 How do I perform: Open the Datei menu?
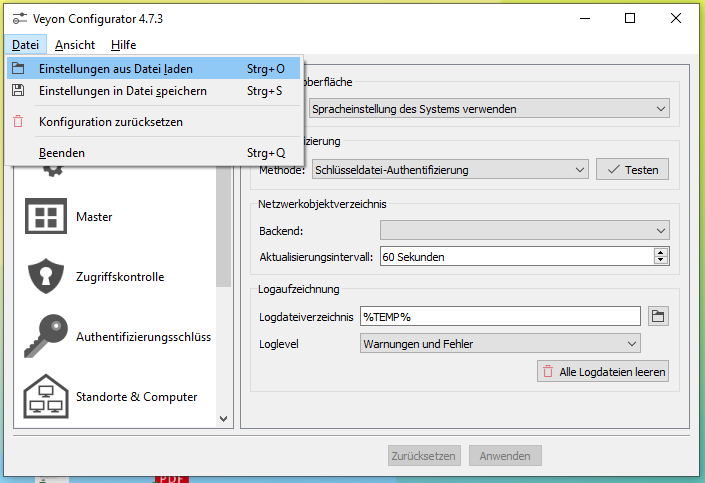(x=26, y=45)
